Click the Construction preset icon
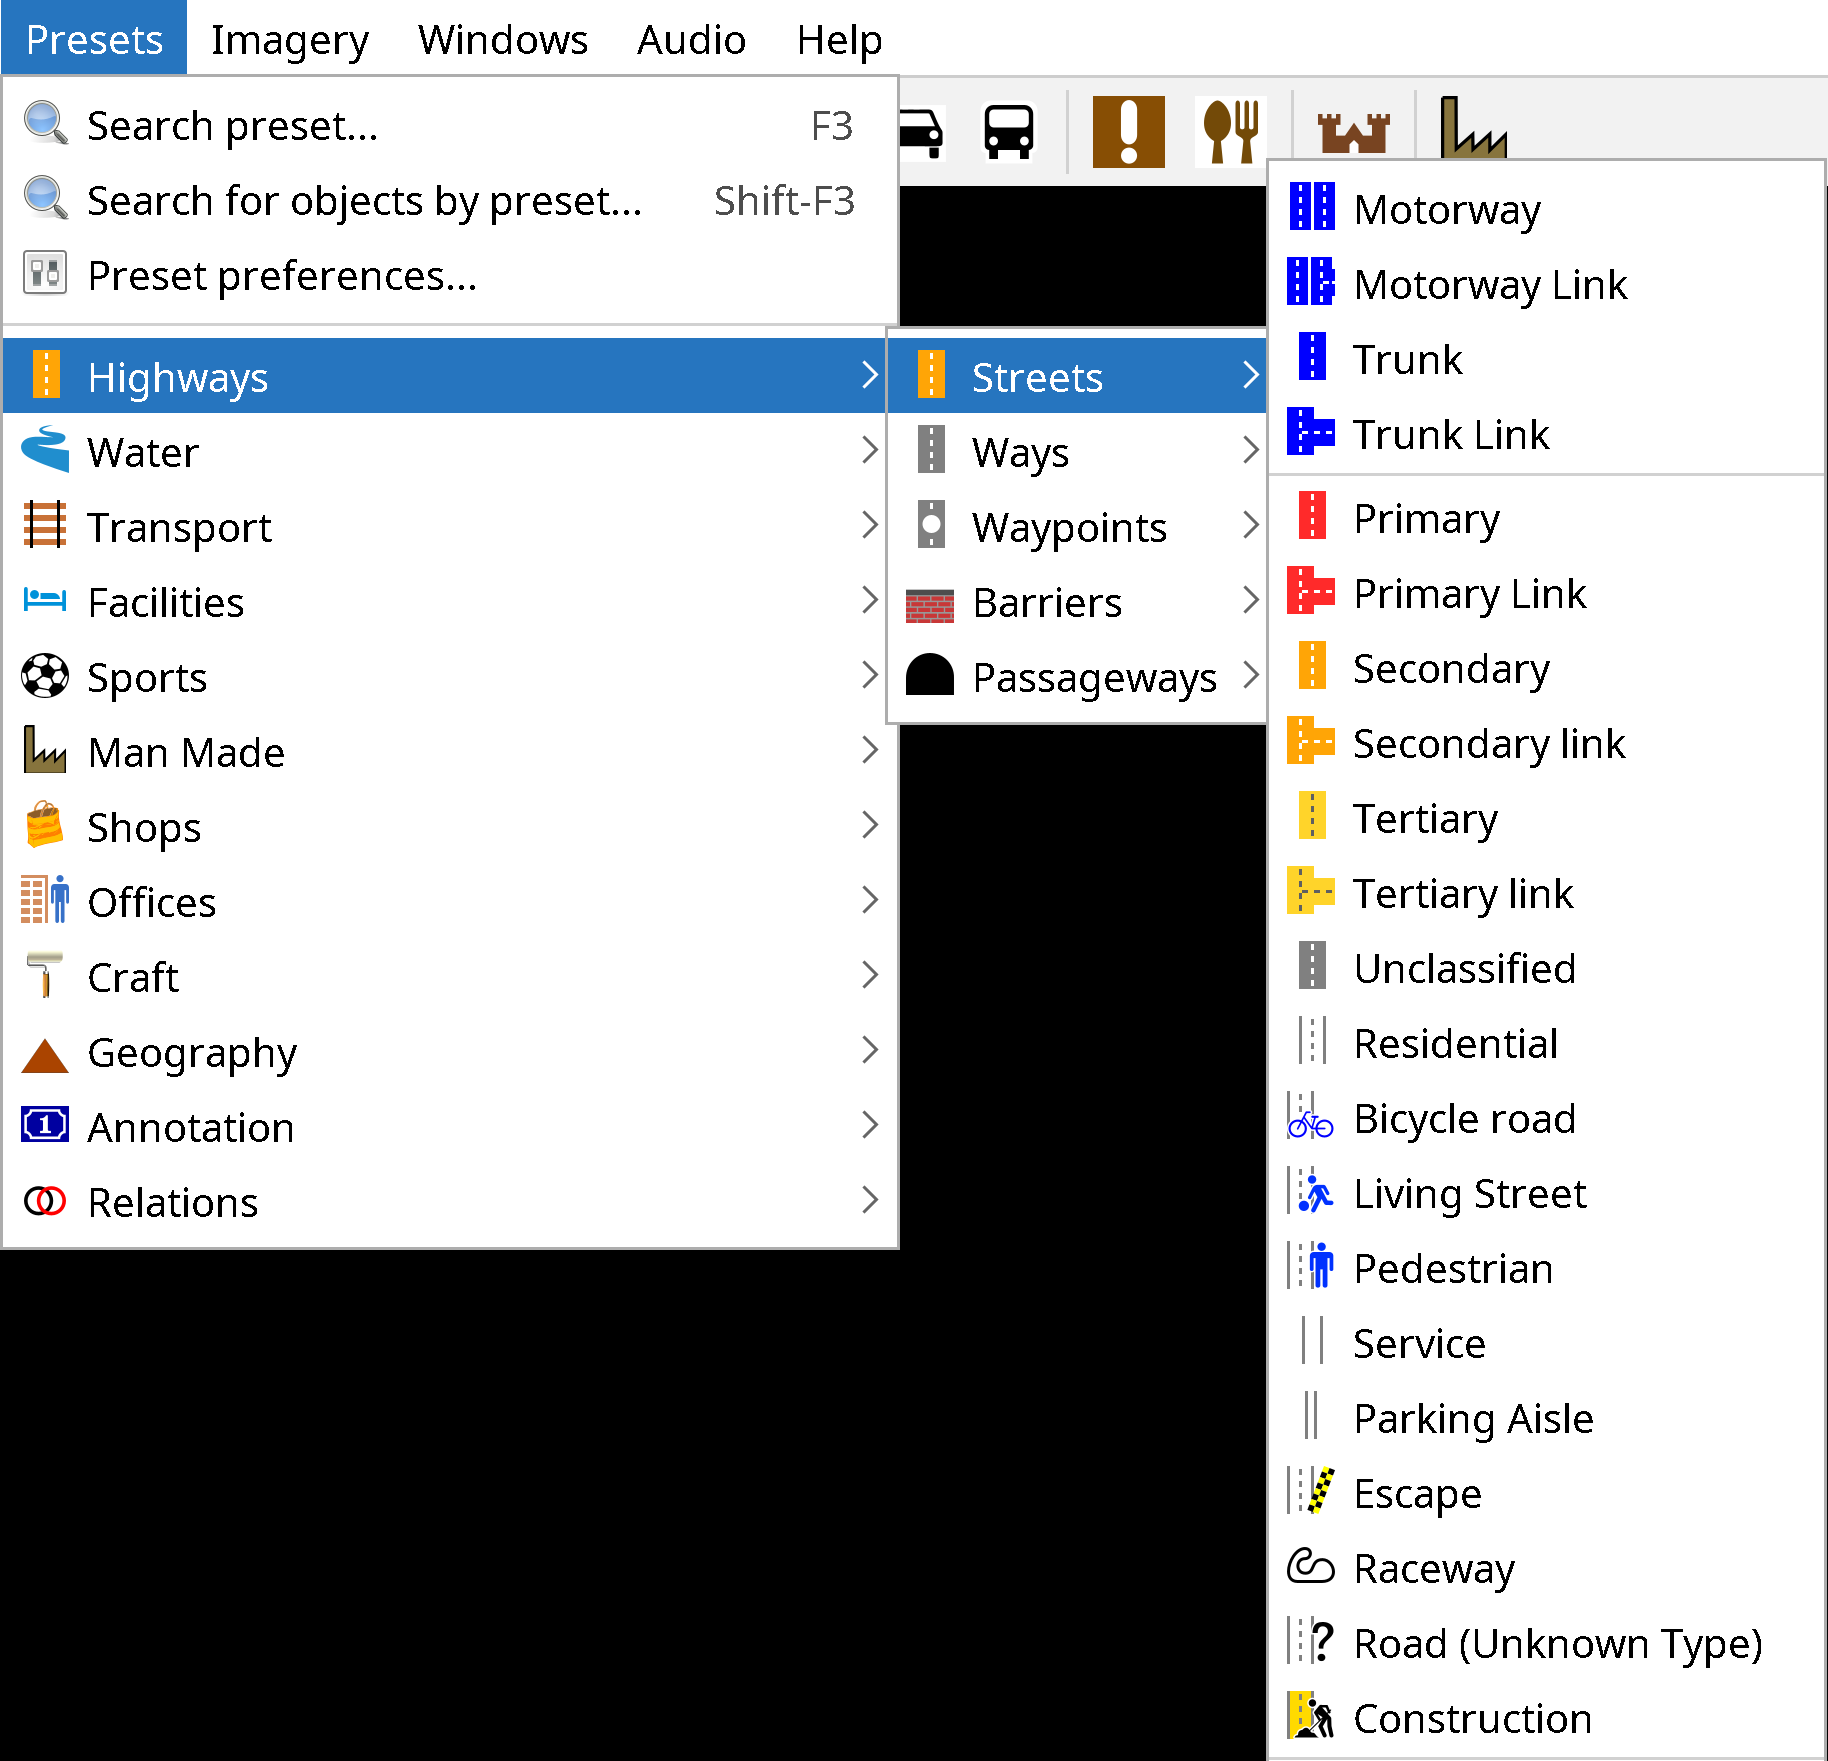Screen dimensions: 1828x1761 pyautogui.click(x=1310, y=1717)
